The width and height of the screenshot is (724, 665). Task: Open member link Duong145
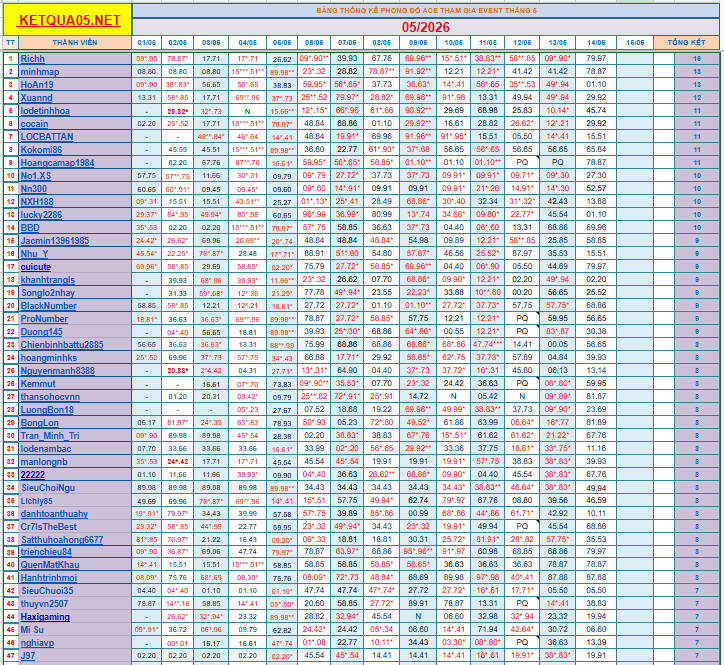42,332
